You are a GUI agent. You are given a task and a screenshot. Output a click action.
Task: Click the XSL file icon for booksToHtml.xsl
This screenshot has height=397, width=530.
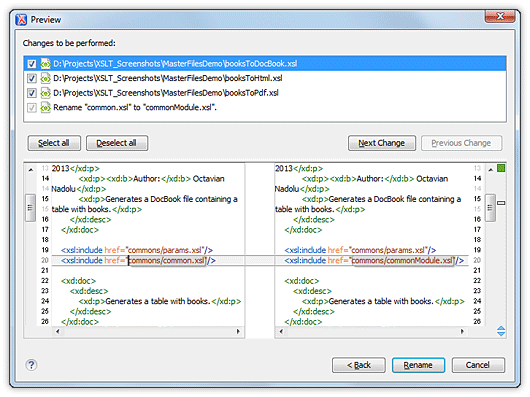coord(45,78)
